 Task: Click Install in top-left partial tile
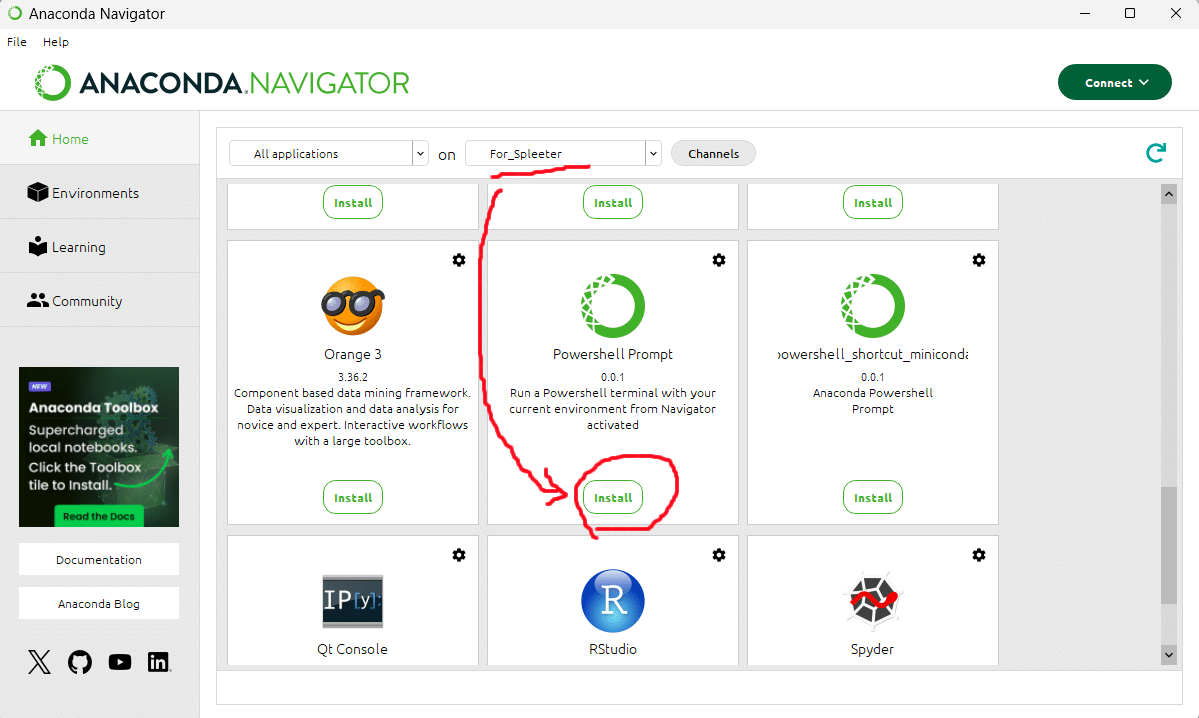tap(353, 203)
